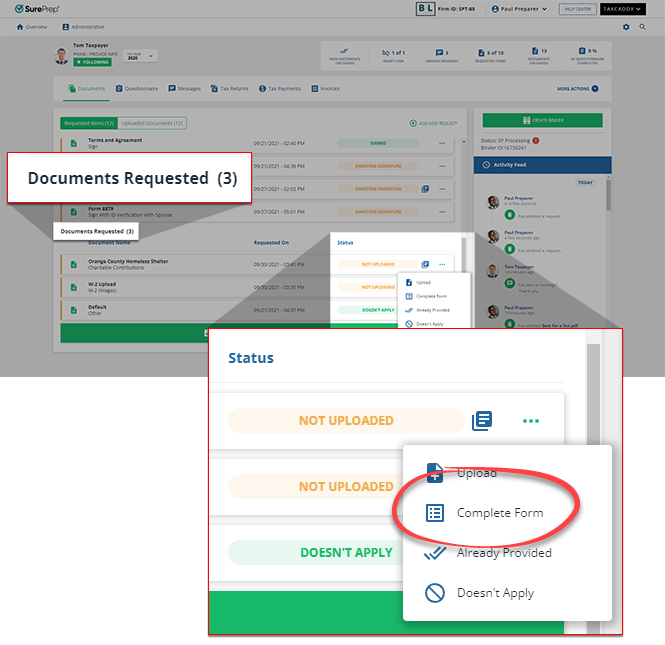Open the Paul Preparer account menu
Screen dimensions: 665x645
519,9
